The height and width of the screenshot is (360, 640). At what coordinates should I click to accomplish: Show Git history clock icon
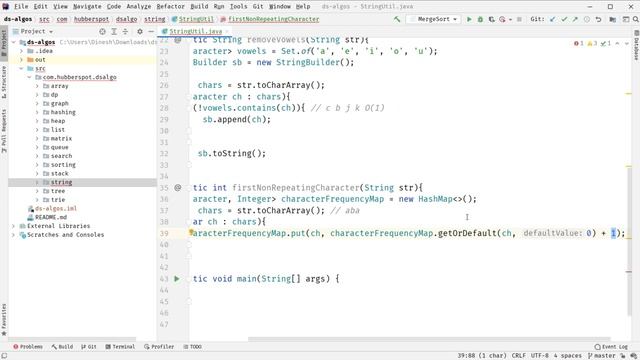pyautogui.click(x=587, y=19)
